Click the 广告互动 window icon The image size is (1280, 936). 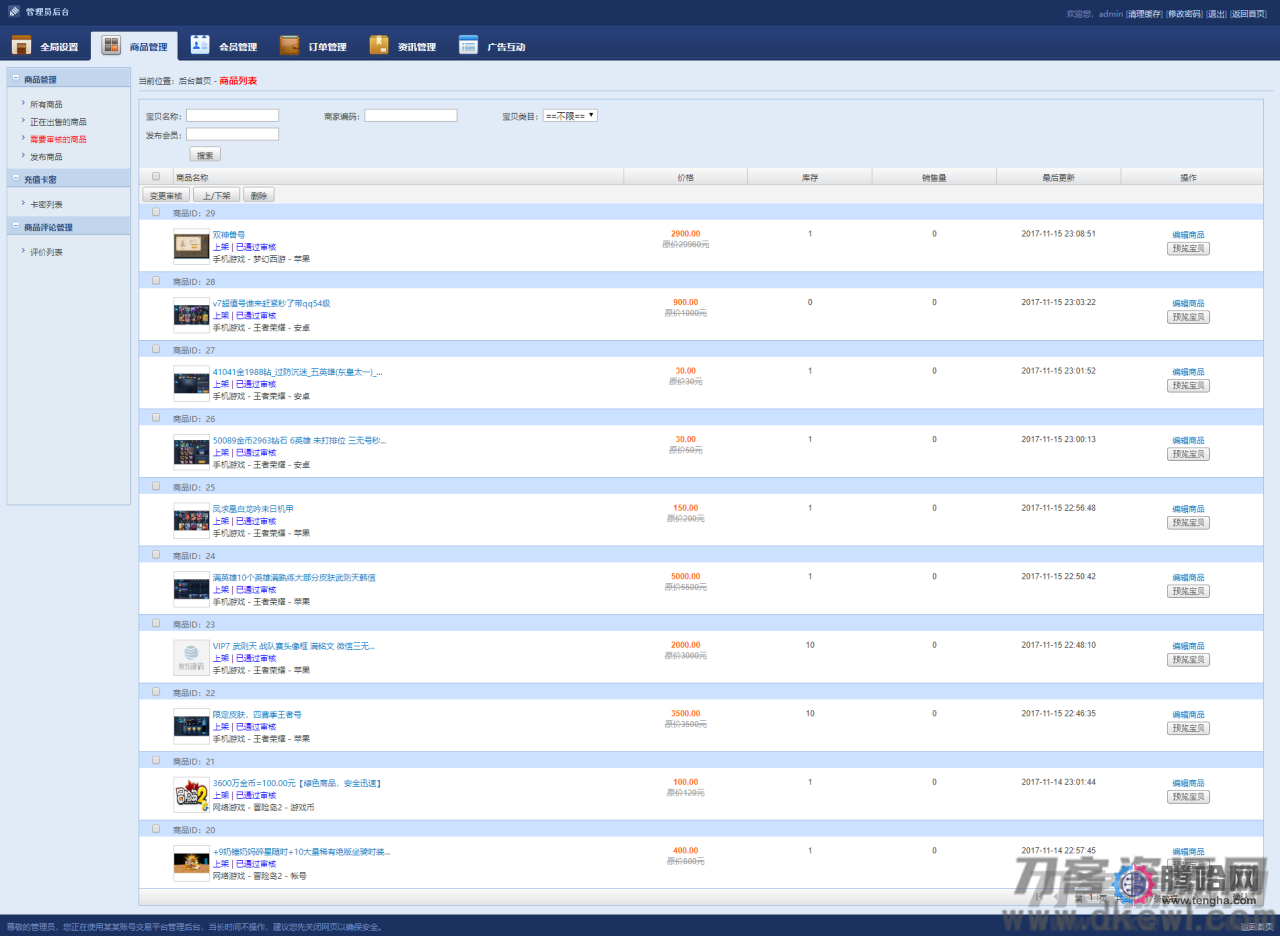[x=468, y=45]
